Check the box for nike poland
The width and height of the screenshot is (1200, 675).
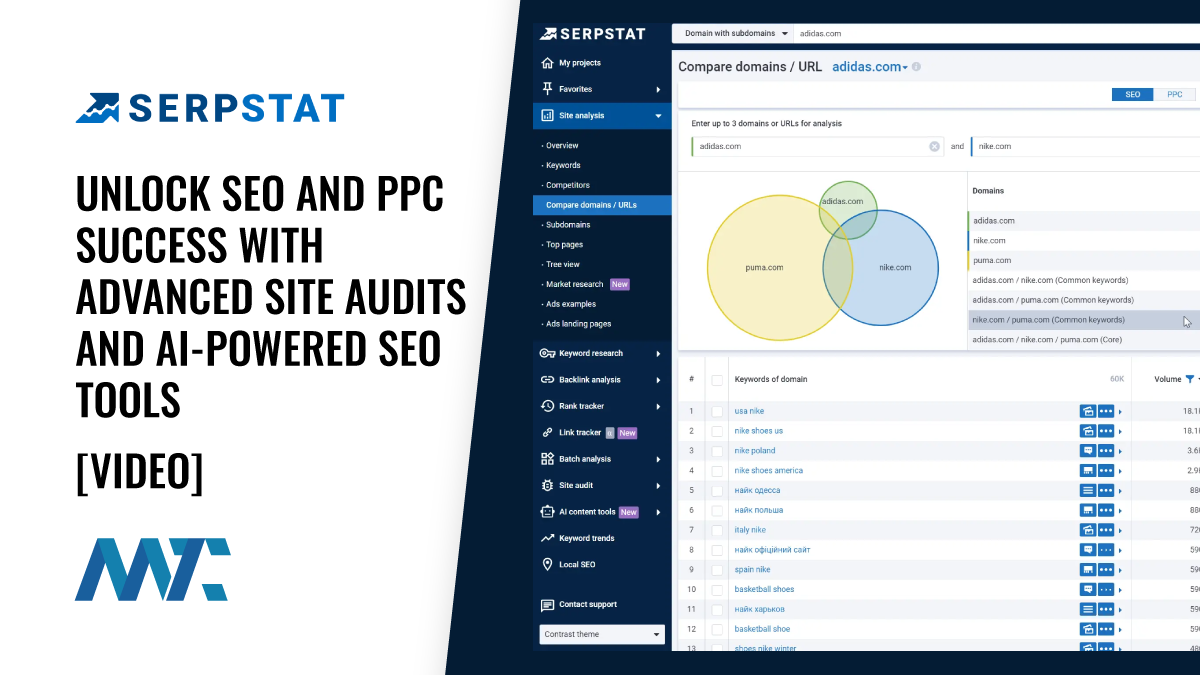point(716,451)
